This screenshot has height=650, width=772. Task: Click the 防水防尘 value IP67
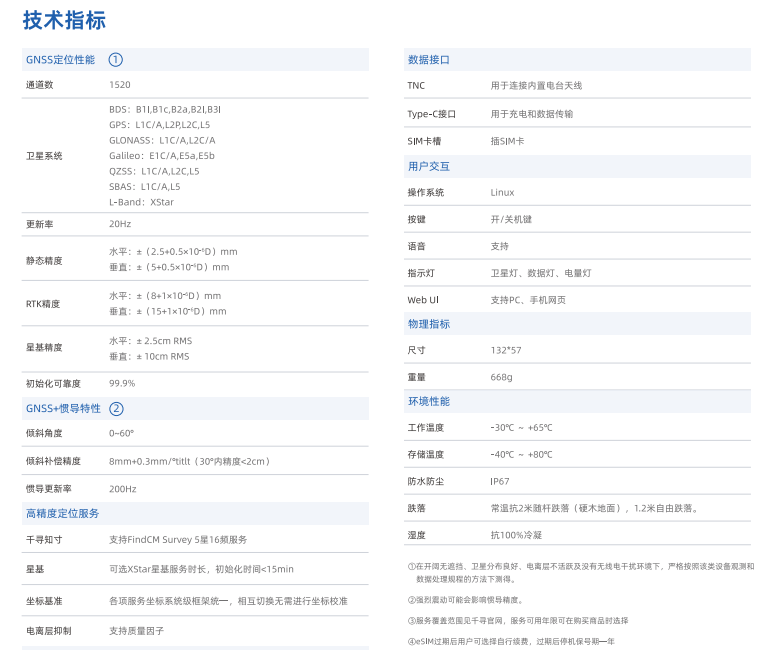500,481
